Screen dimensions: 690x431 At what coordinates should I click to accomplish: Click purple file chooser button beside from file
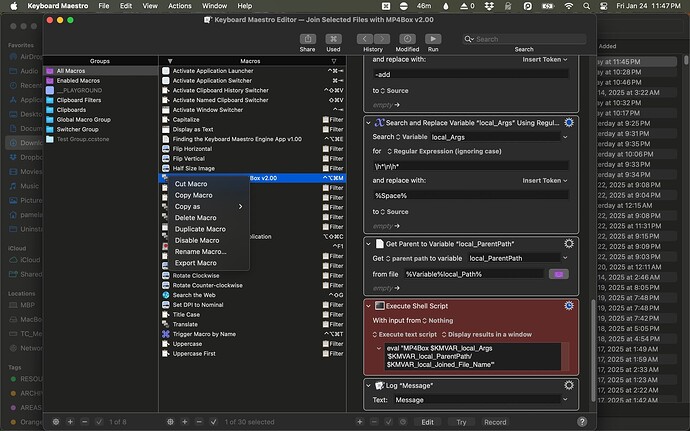(x=559, y=274)
